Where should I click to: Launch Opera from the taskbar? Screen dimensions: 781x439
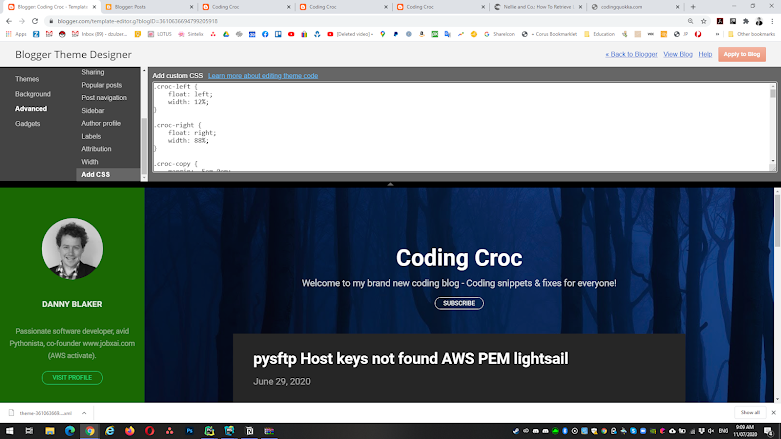point(149,431)
